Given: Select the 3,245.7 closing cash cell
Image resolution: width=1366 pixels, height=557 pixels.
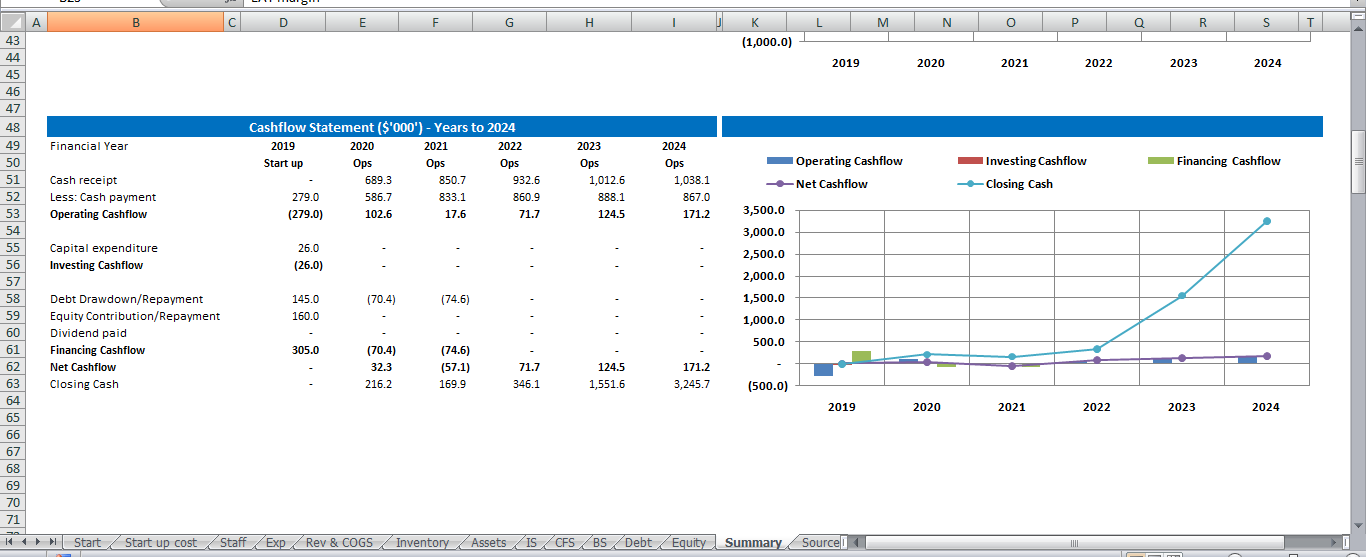Looking at the screenshot, I should click(x=690, y=384).
